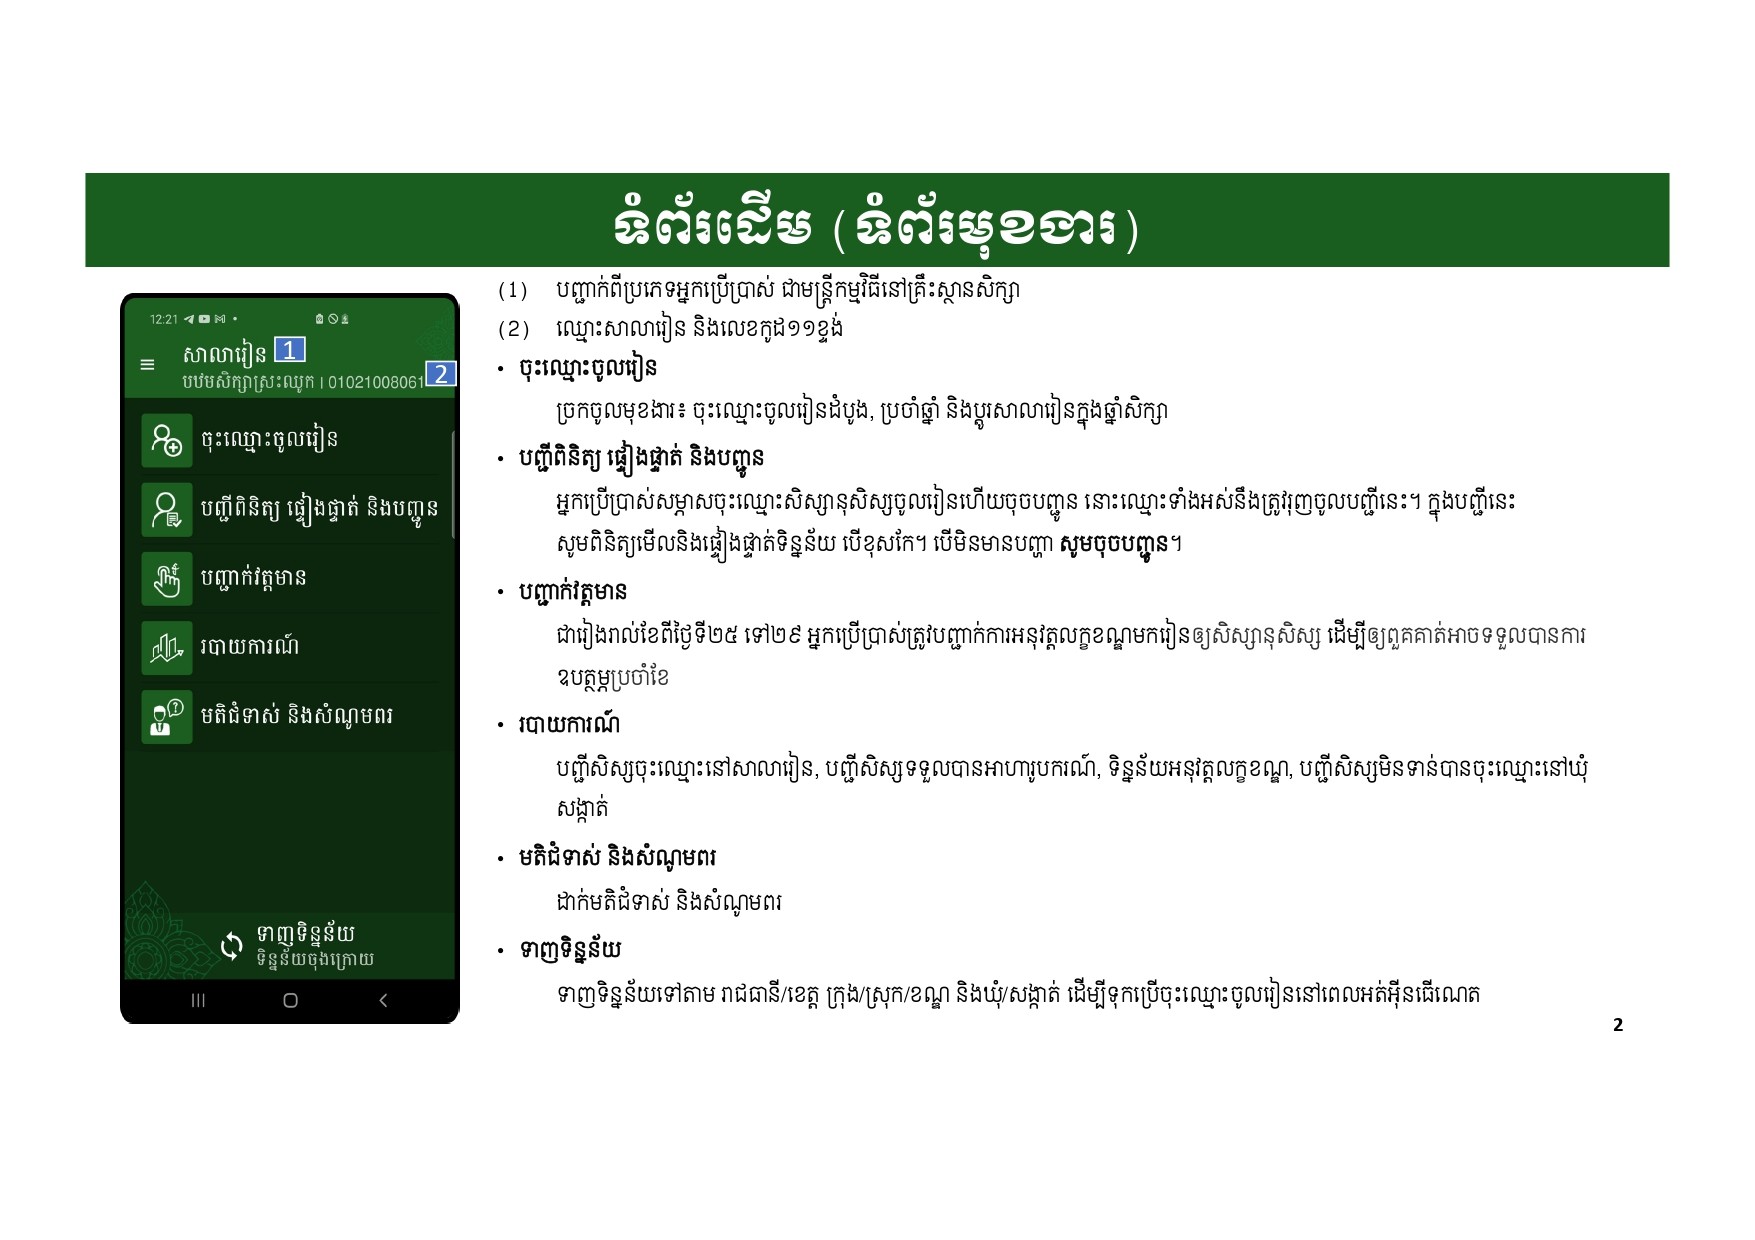
Task: Click the bold heading បញ្ជាក់វត្តមាន in the description list
Action: (x=573, y=592)
